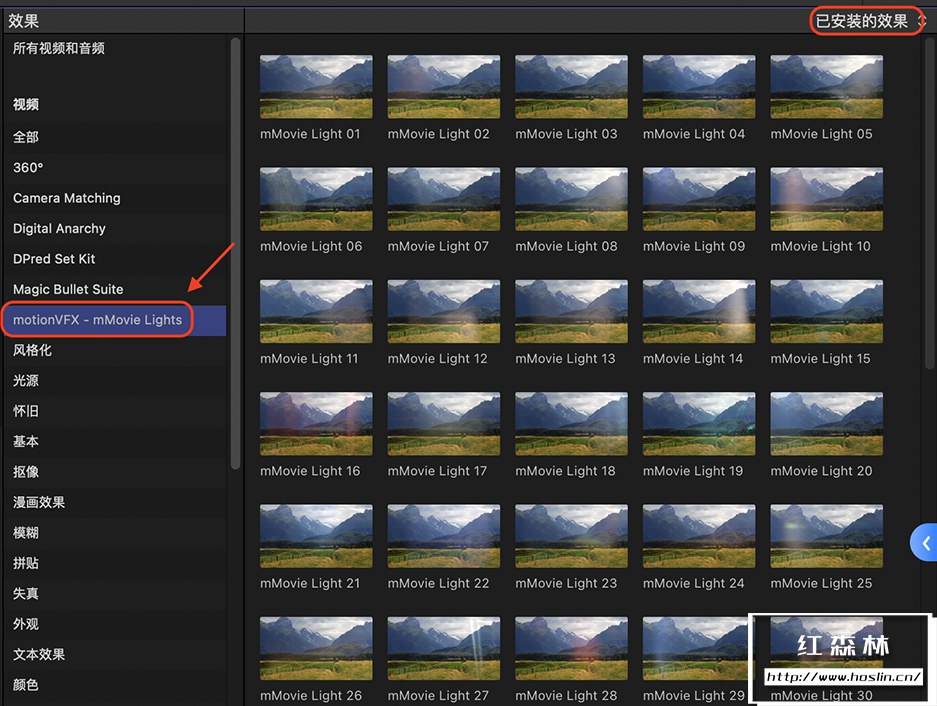Select mMovie Light 20 thumbnail
The height and width of the screenshot is (706, 937).
pos(826,424)
